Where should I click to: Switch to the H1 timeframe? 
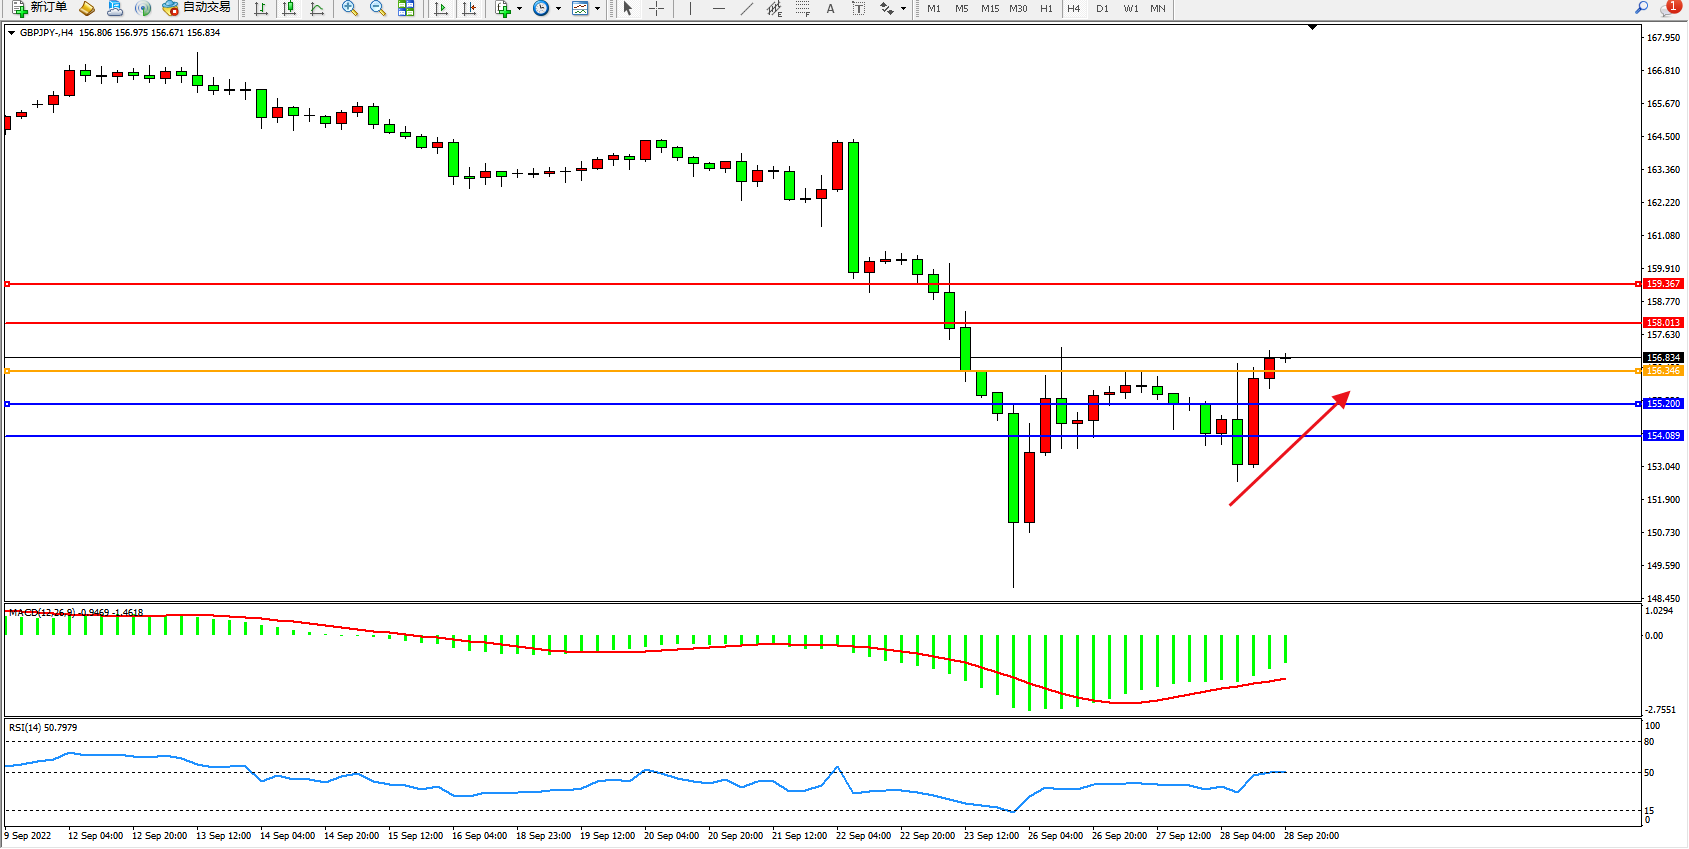tap(1046, 8)
